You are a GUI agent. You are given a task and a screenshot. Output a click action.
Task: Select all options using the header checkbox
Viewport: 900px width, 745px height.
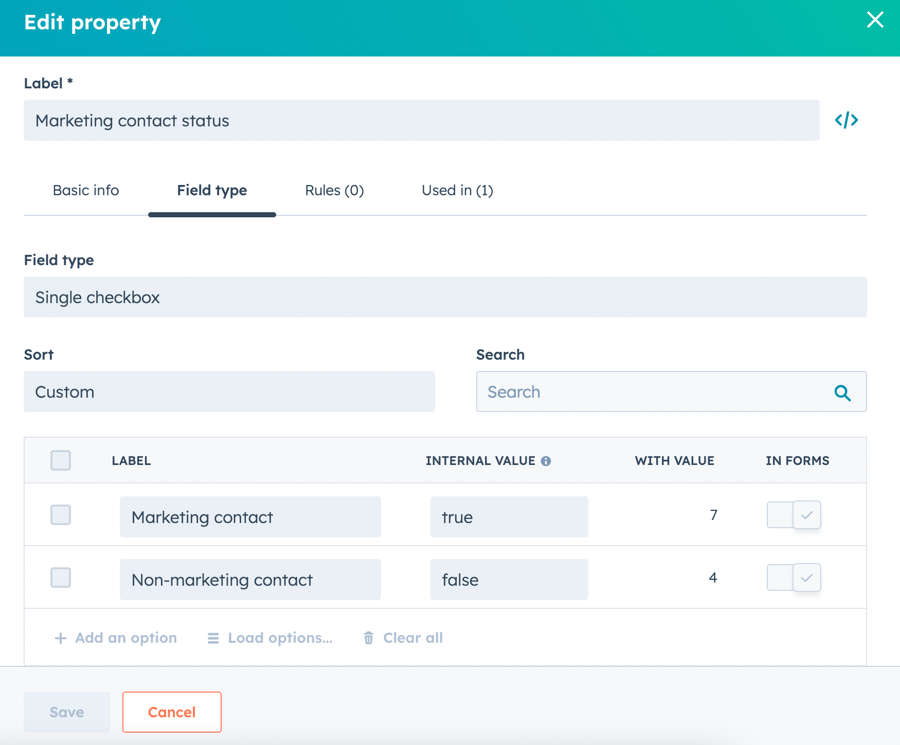click(x=60, y=460)
